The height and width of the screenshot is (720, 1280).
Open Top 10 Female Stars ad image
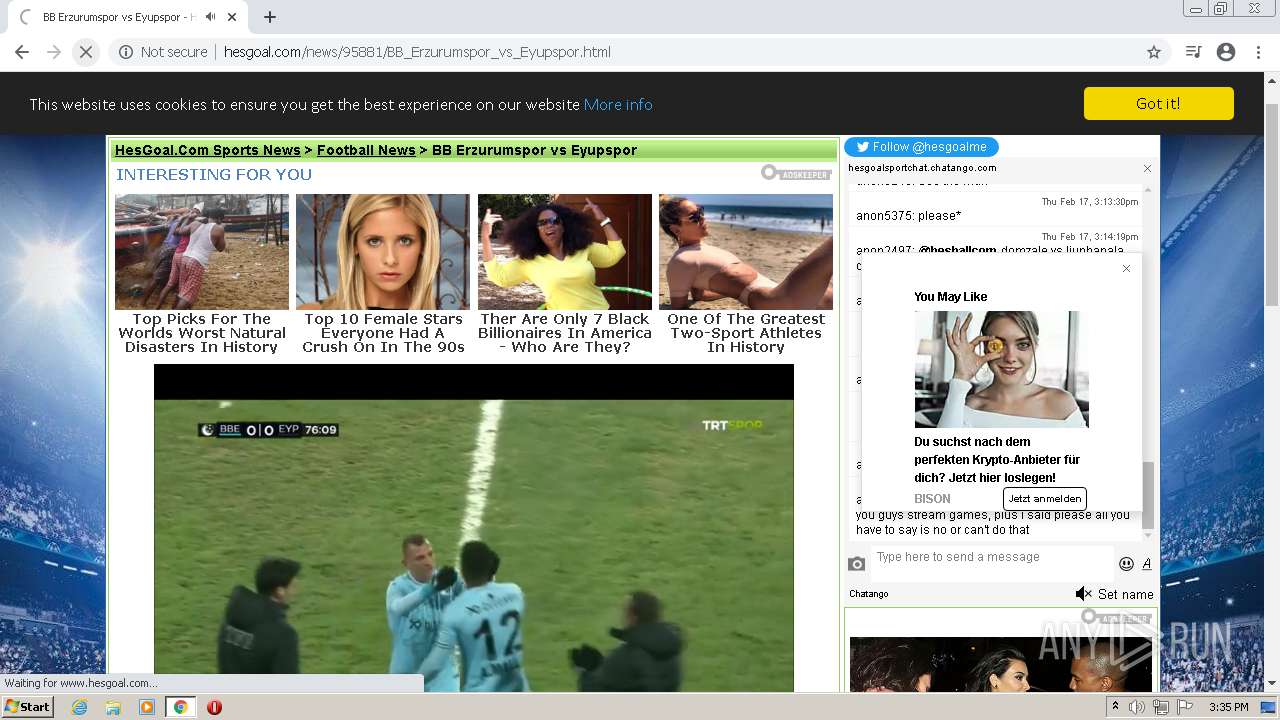[383, 252]
